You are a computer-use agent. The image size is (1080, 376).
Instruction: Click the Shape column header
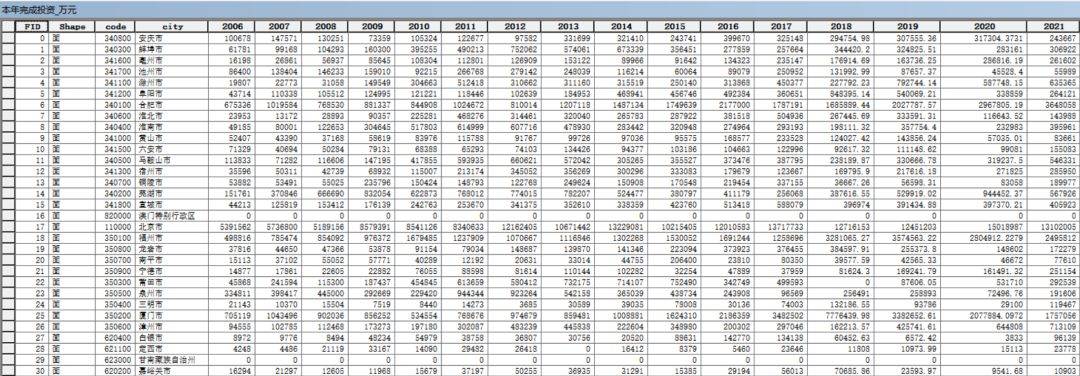coord(72,26)
